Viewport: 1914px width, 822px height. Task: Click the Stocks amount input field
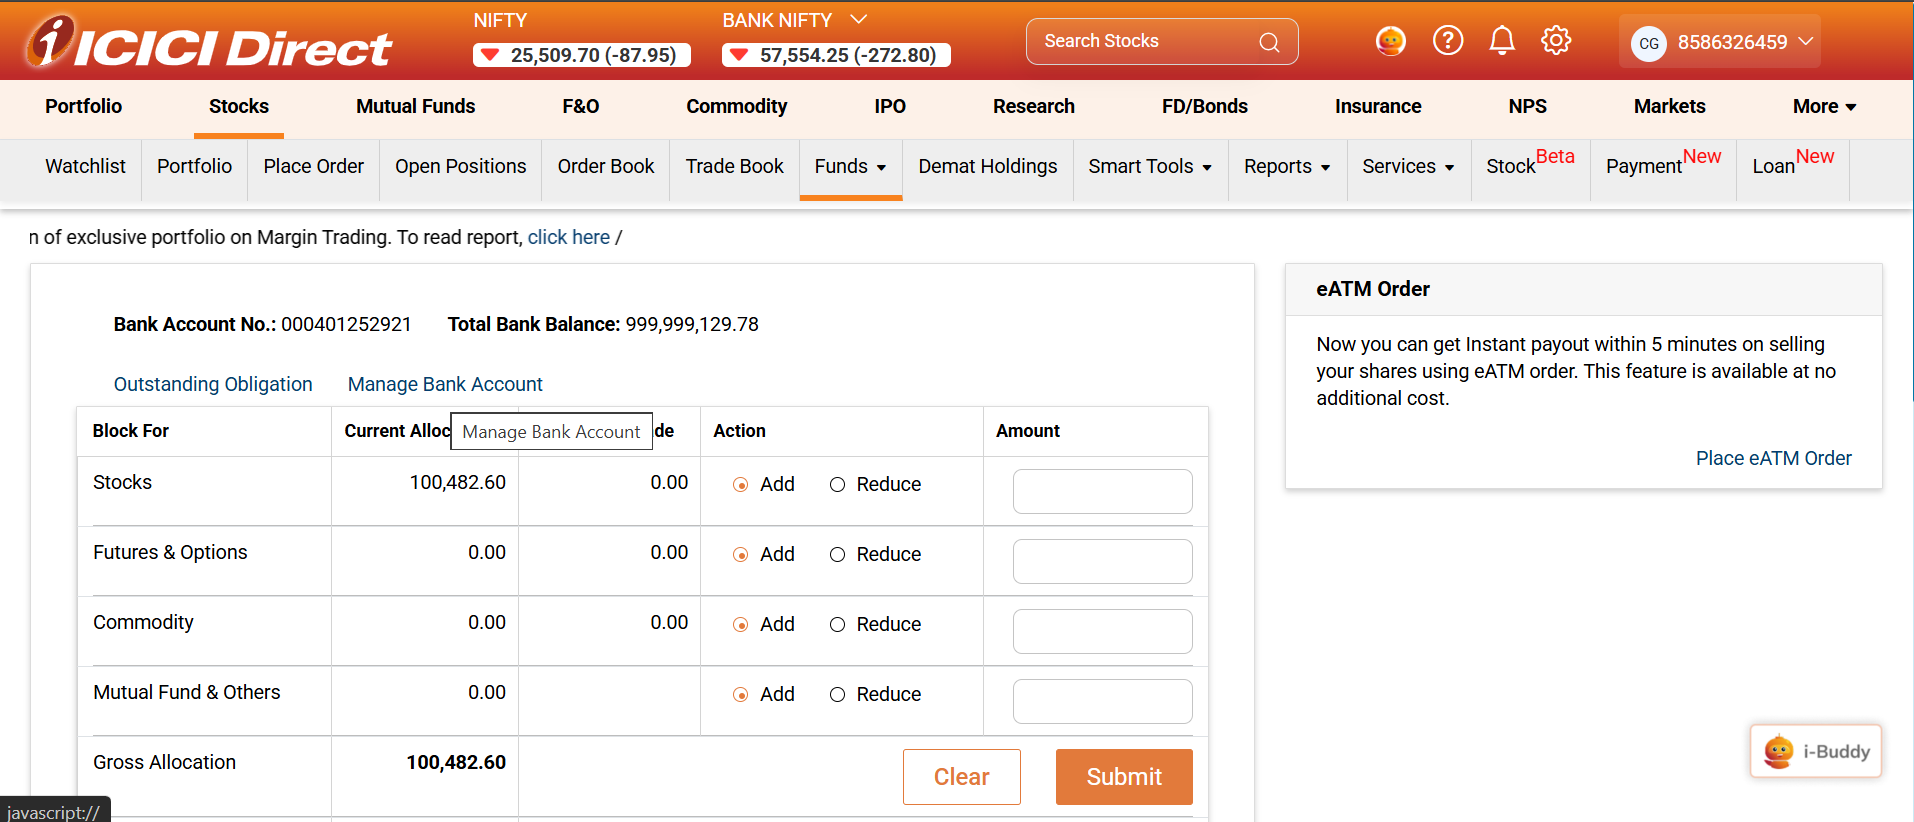pyautogui.click(x=1102, y=491)
